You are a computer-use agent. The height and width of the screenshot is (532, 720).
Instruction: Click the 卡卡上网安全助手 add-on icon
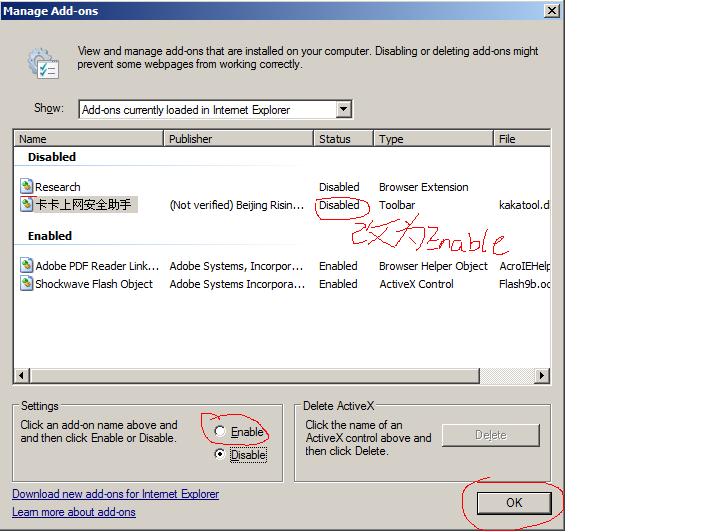click(x=26, y=204)
